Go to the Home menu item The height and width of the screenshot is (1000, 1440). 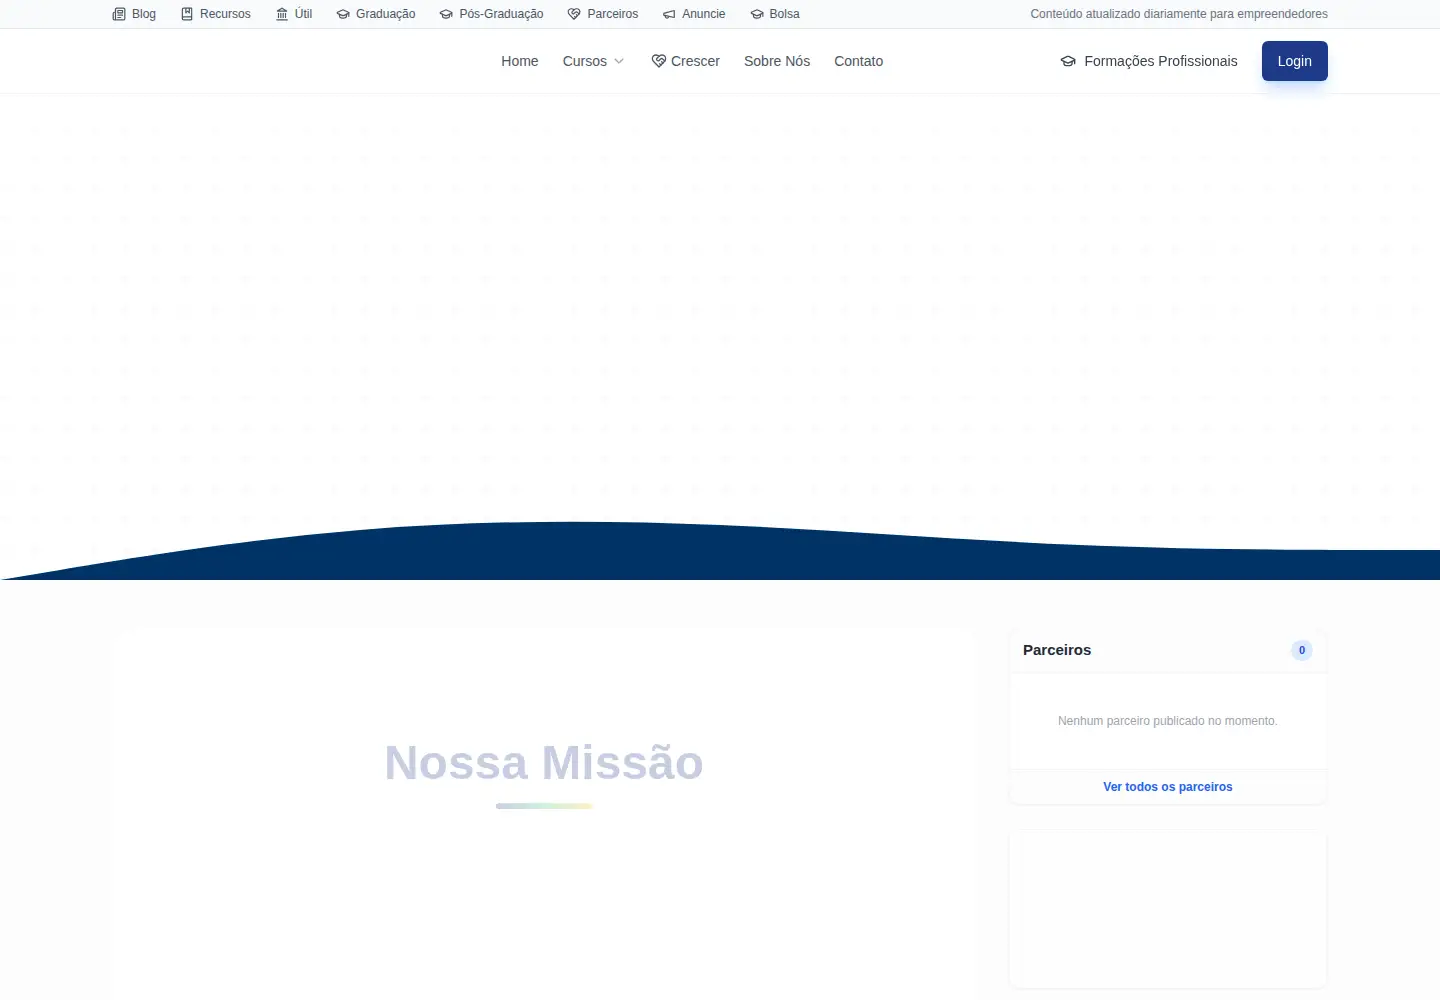(520, 61)
